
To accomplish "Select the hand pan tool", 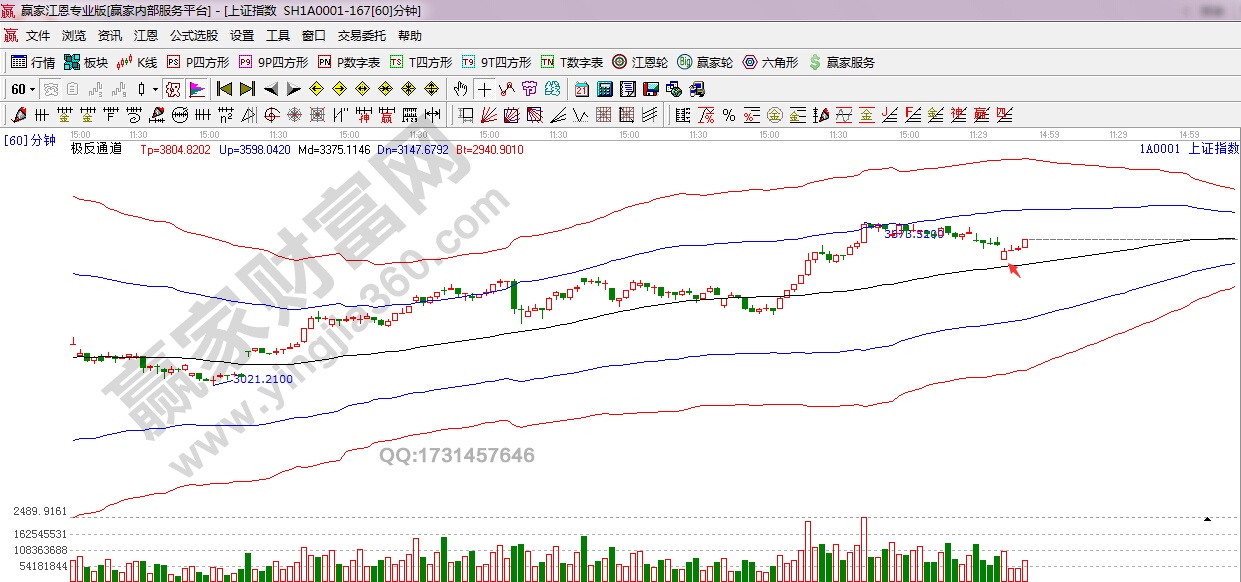I will tap(460, 89).
